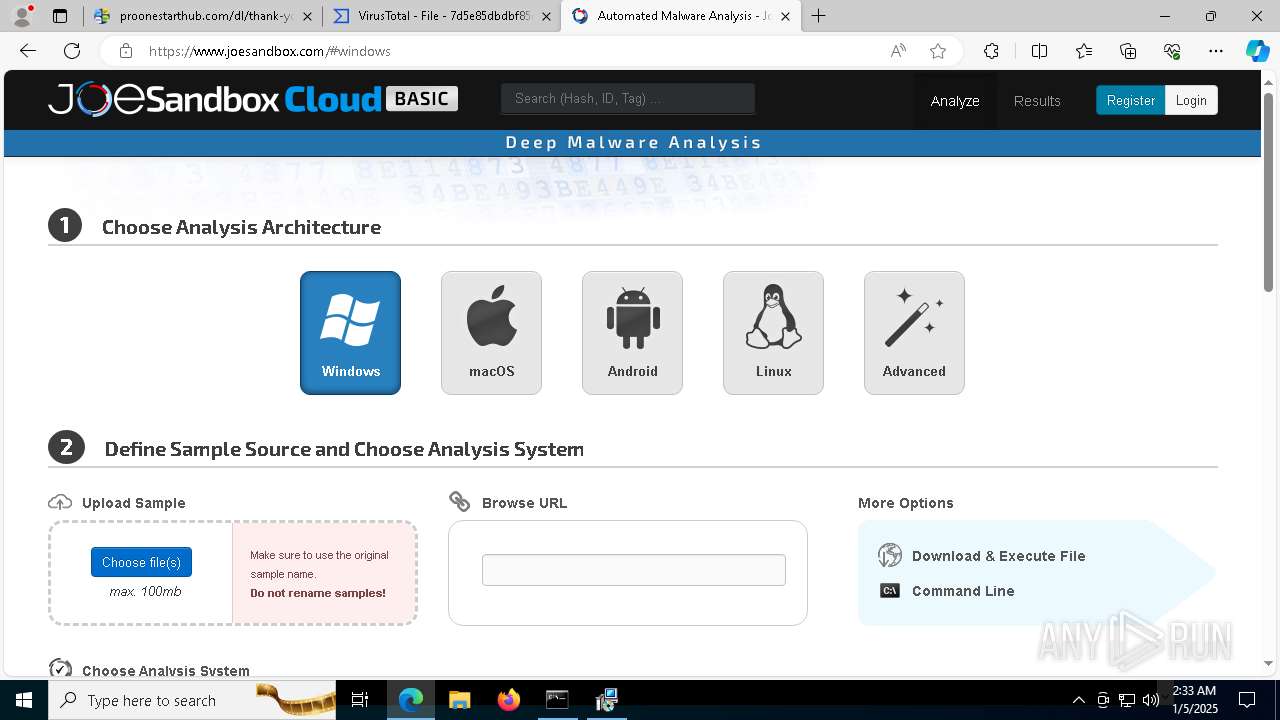Viewport: 1280px width, 720px height.
Task: Open the Command Line option
Action: click(x=947, y=591)
